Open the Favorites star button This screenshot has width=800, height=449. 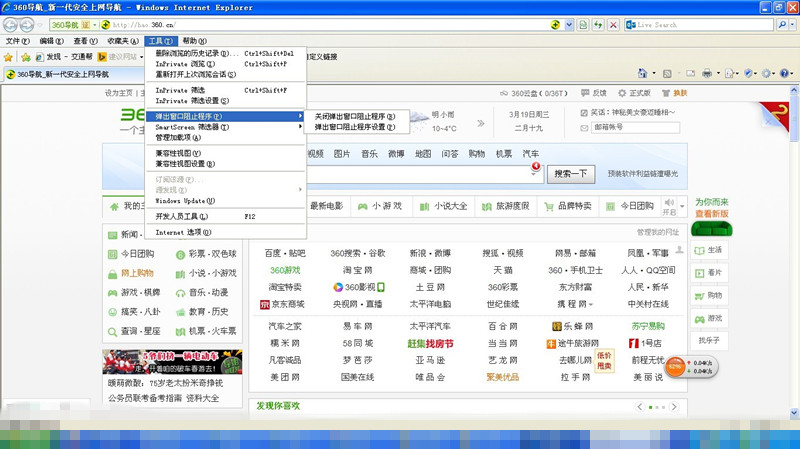point(8,57)
